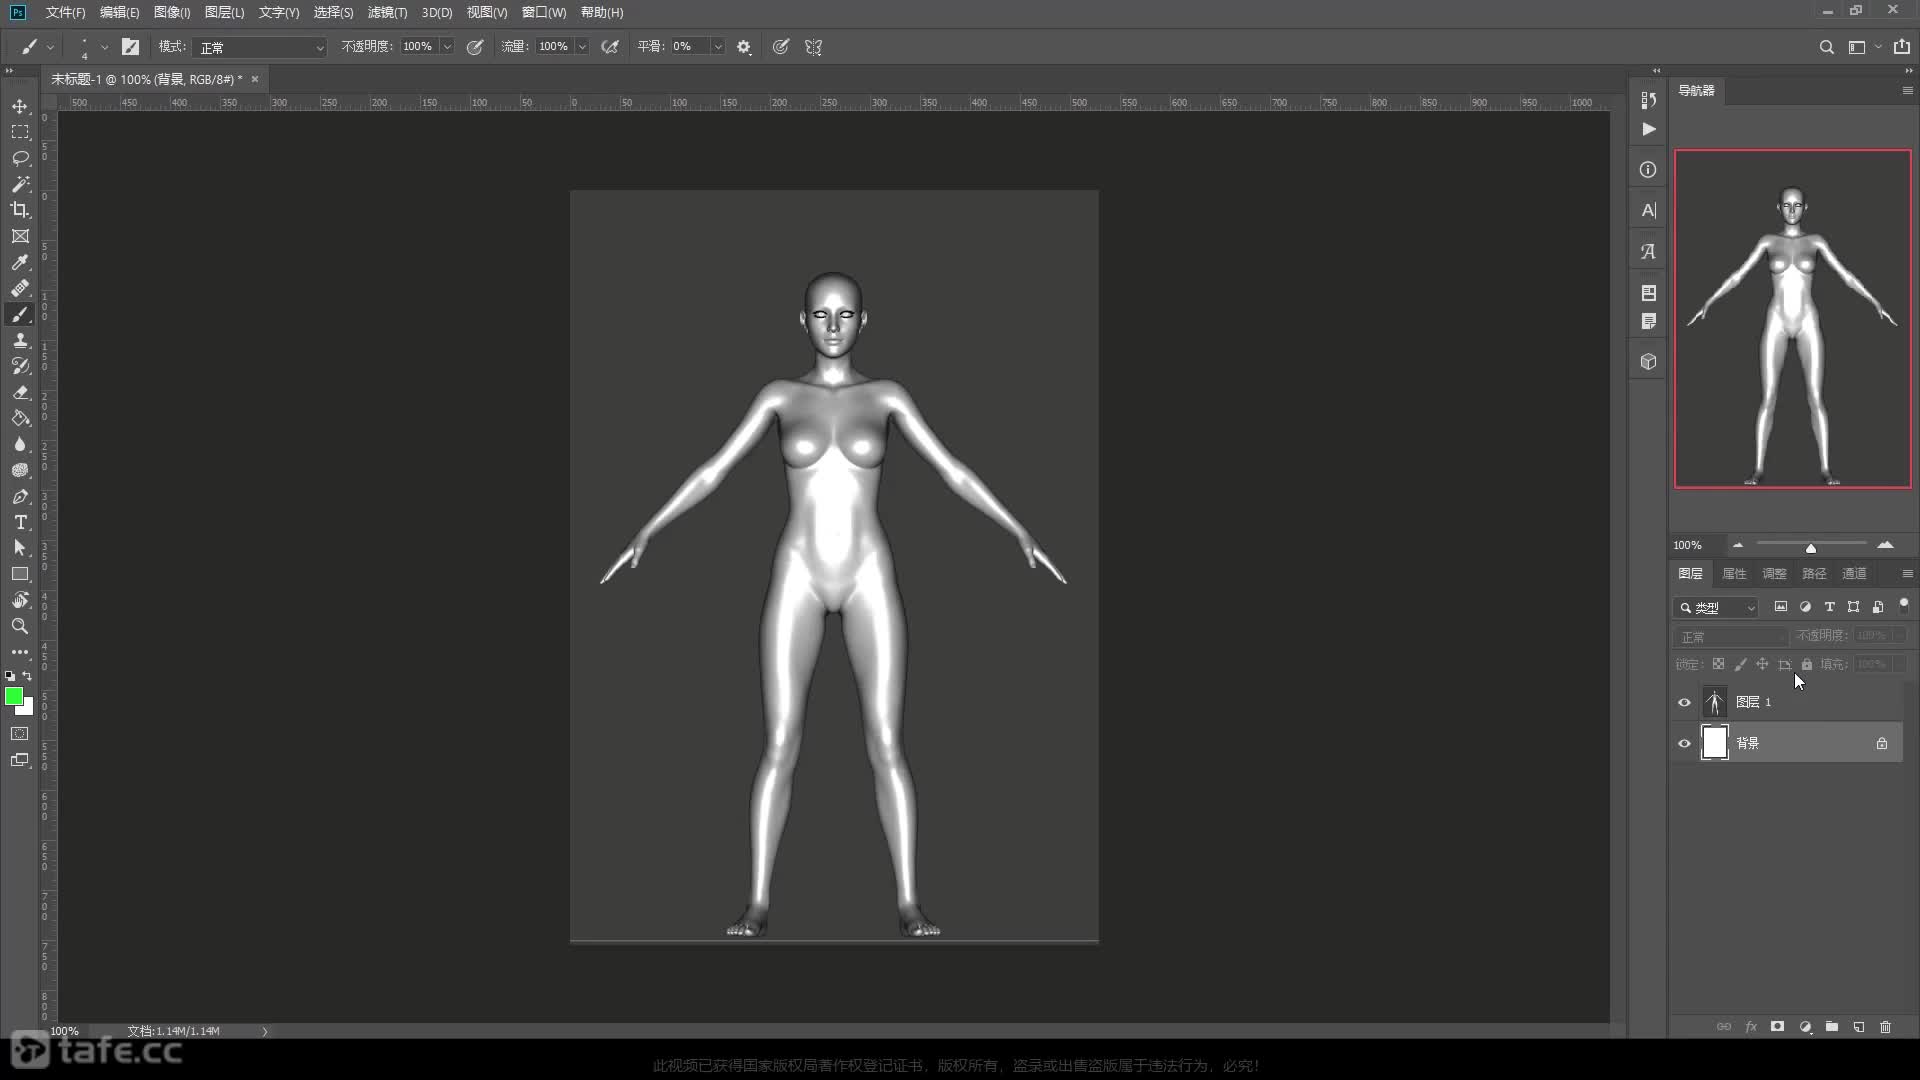This screenshot has height=1080, width=1920.
Task: Expand the status bar info arrow
Action: (265, 1031)
